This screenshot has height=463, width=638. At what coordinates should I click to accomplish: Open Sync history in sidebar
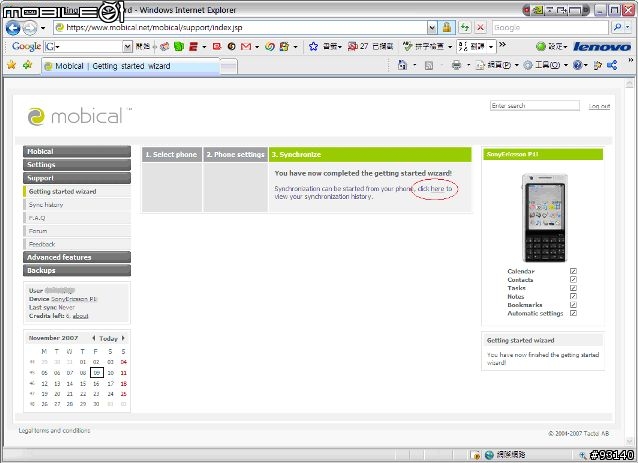pyautogui.click(x=77, y=205)
